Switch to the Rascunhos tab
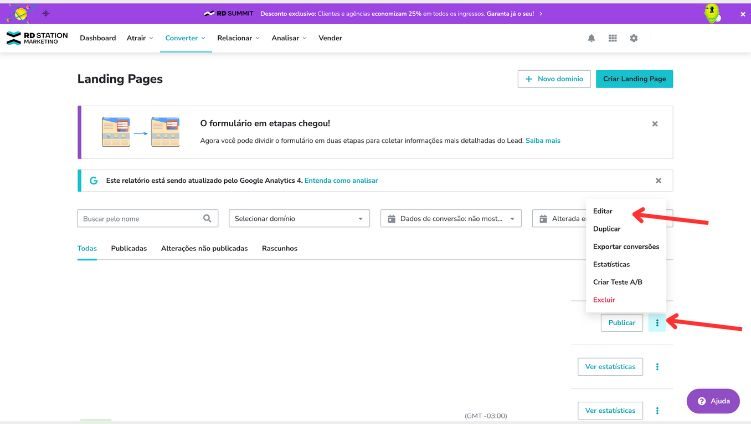Viewport: 751px width, 424px height. tap(280, 248)
